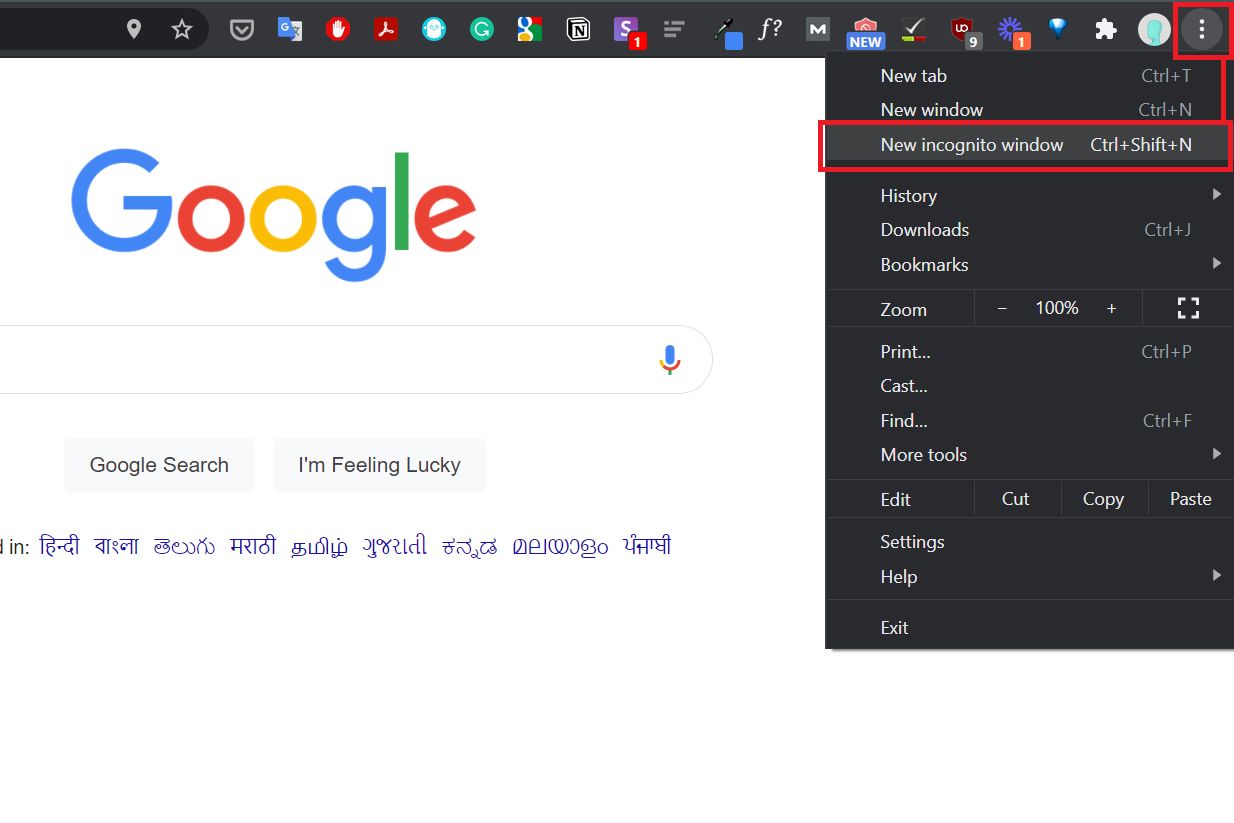
Task: Open the extension with the NEW badge
Action: pyautogui.click(x=865, y=32)
